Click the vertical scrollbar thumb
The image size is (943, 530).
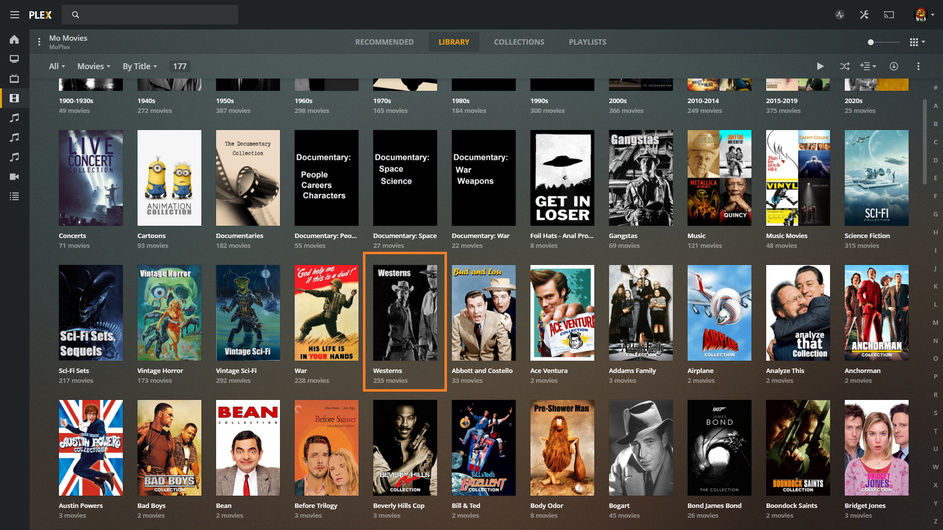point(924,141)
